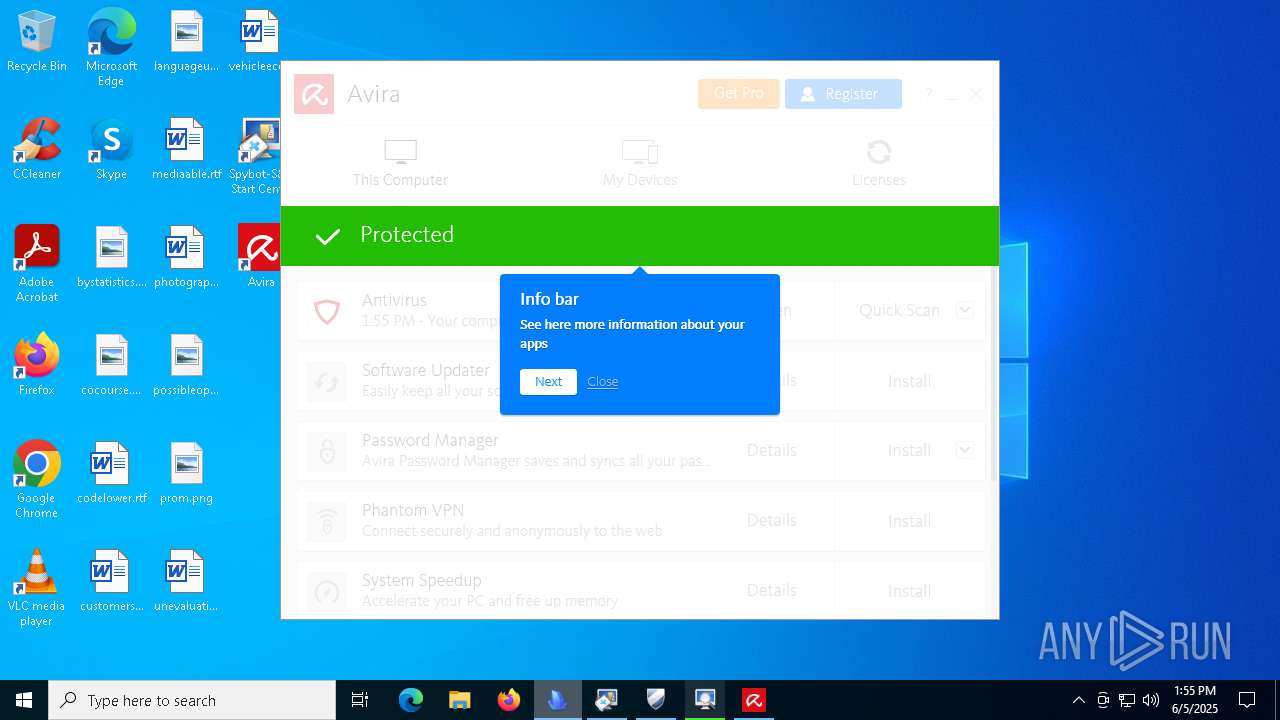The image size is (1280, 720).
Task: Open Task View on taskbar
Action: [x=360, y=700]
